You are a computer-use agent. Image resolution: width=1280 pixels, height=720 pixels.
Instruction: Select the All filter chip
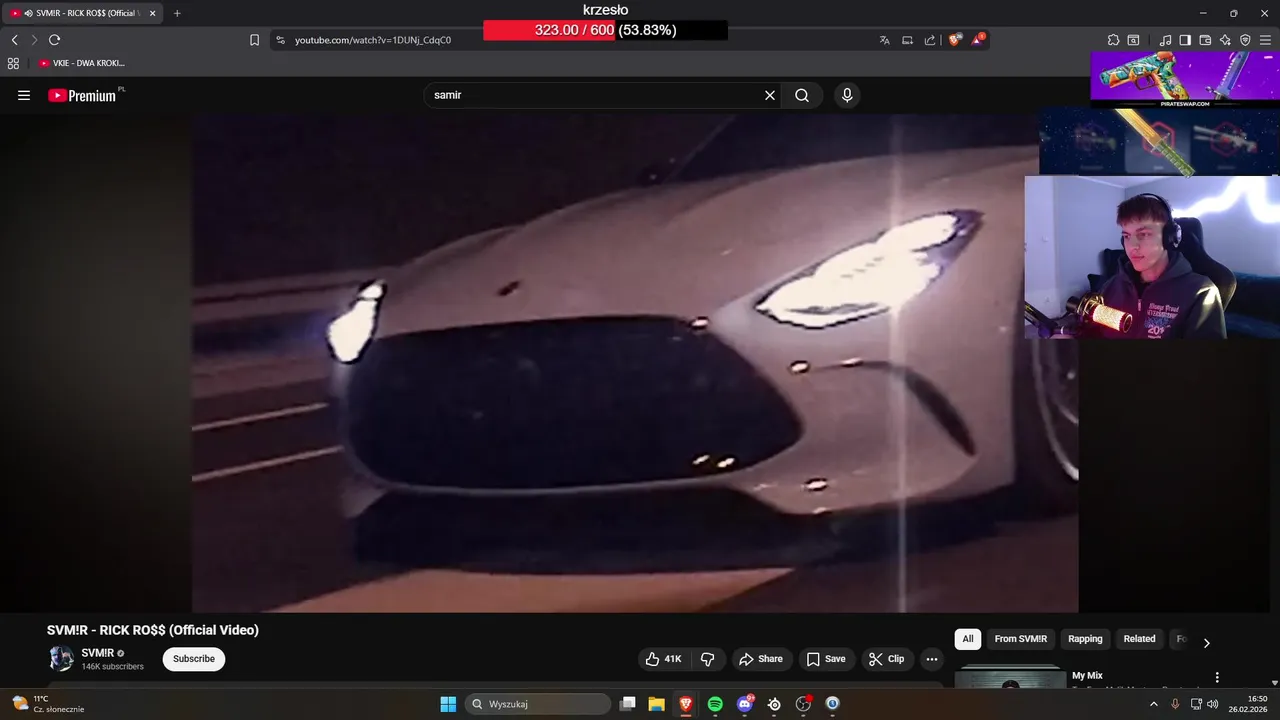pos(968,639)
